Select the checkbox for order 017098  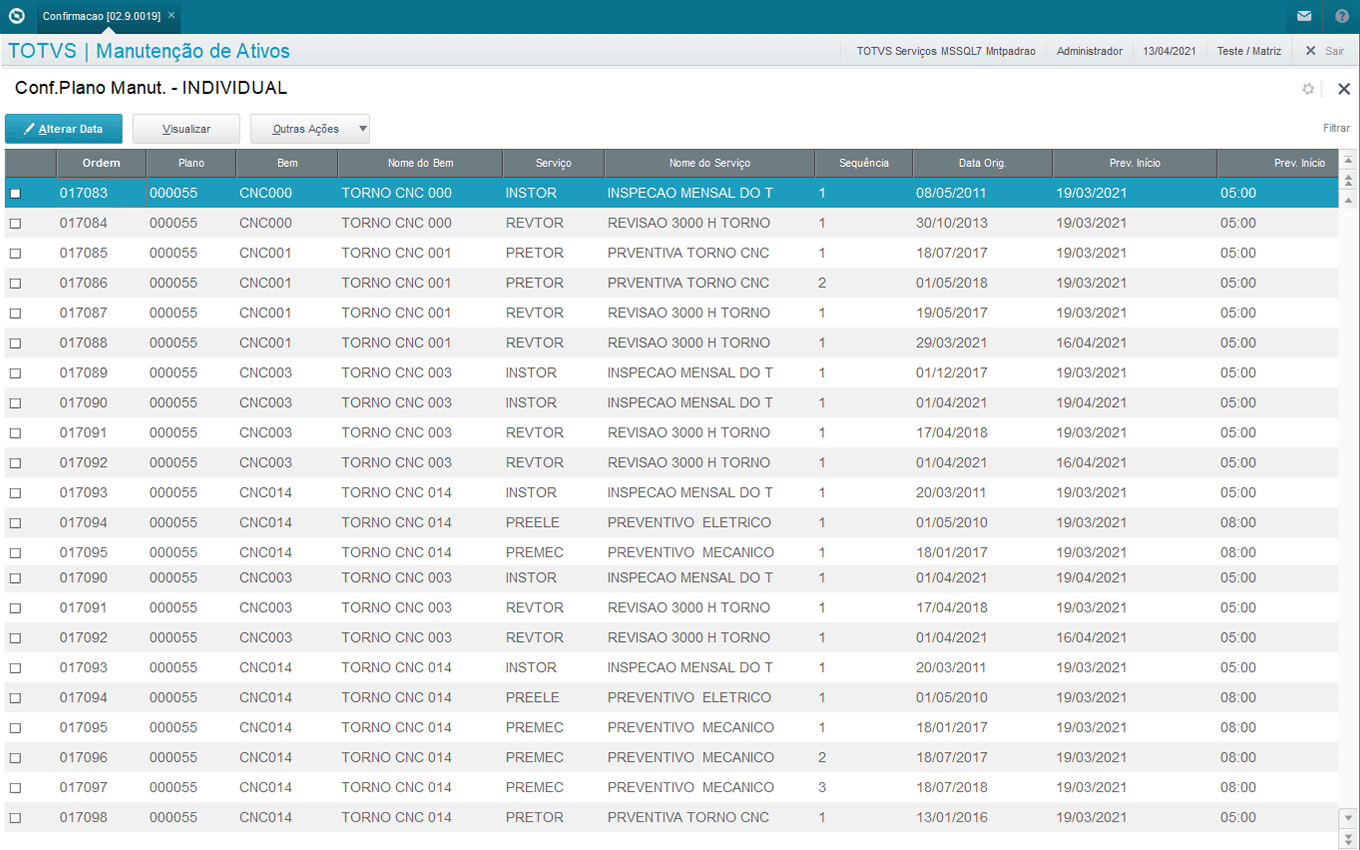click(x=15, y=818)
